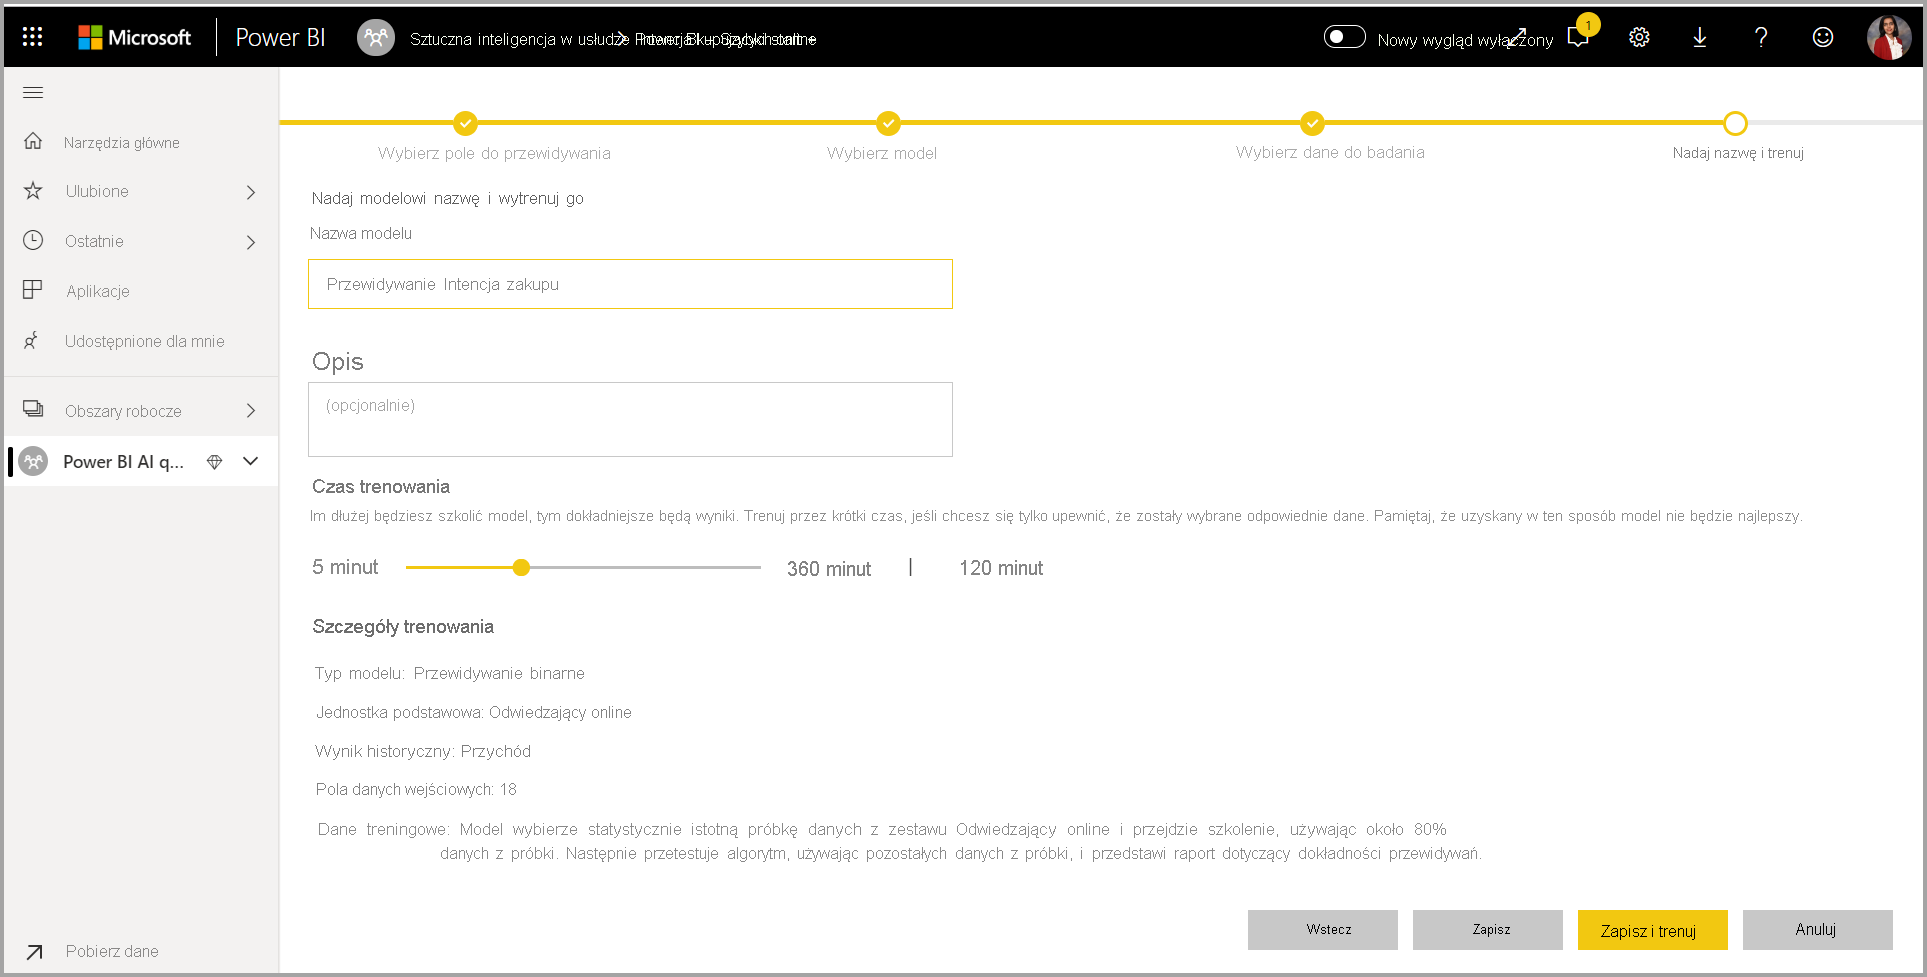The image size is (1927, 977).
Task: Open Aplikacje in the navigation
Action: pos(98,291)
